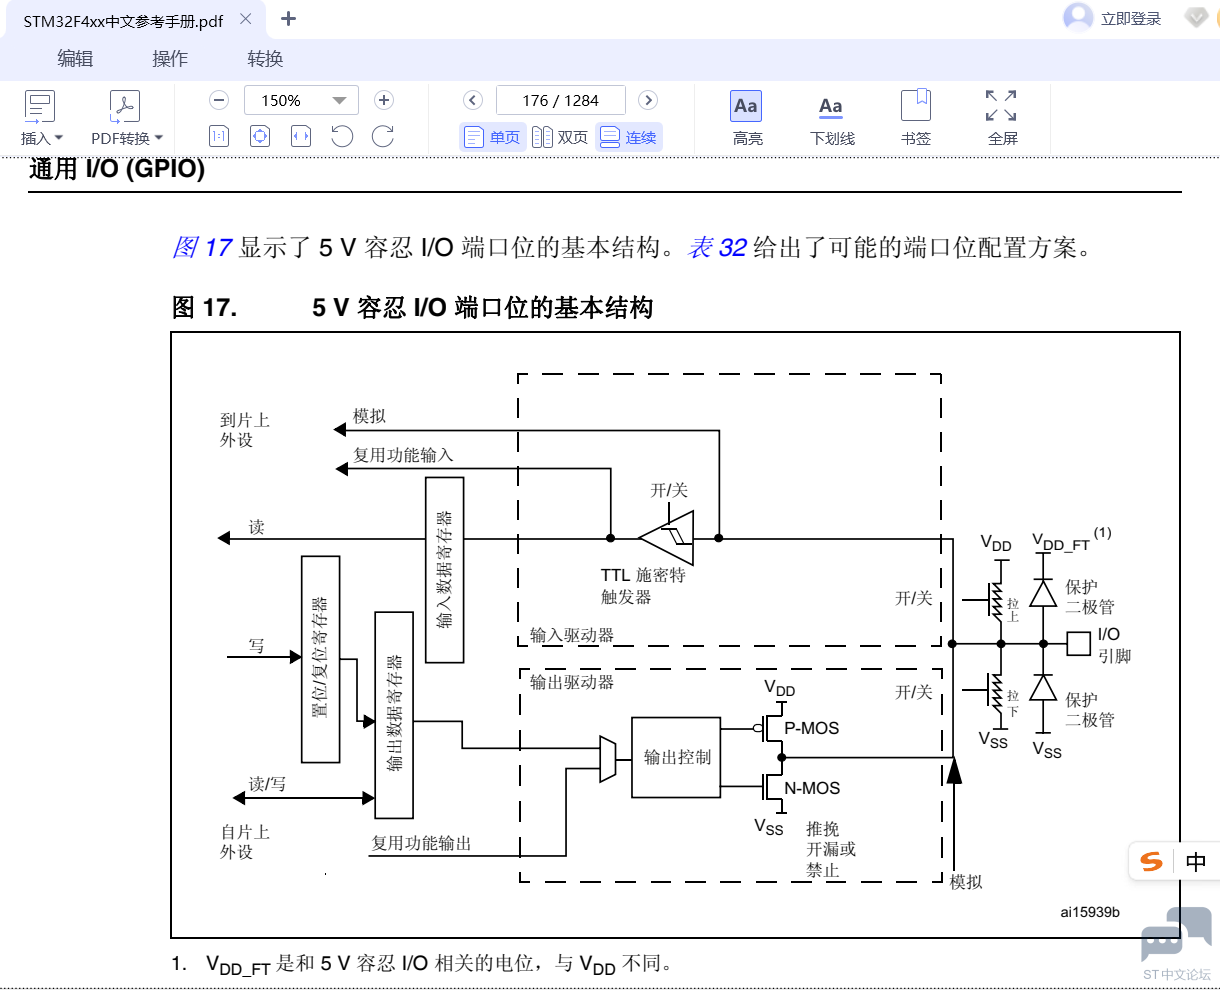Viewport: 1220px width, 990px height.
Task: Rotate page clockwise
Action: (383, 136)
